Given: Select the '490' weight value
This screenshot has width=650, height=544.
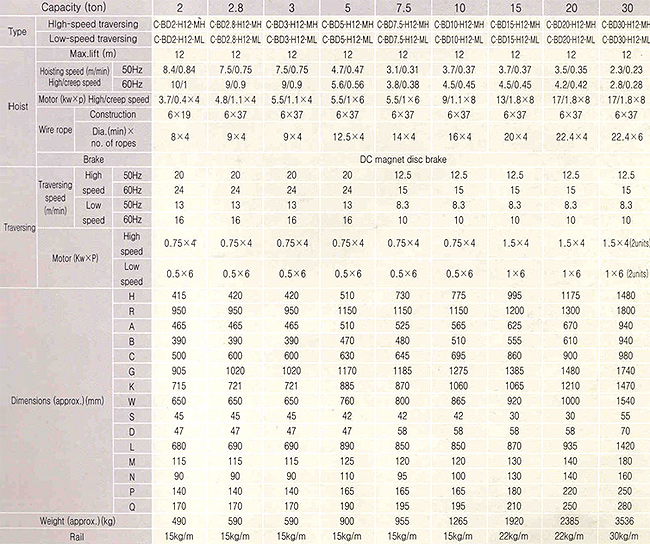Looking at the screenshot, I should click(179, 521).
